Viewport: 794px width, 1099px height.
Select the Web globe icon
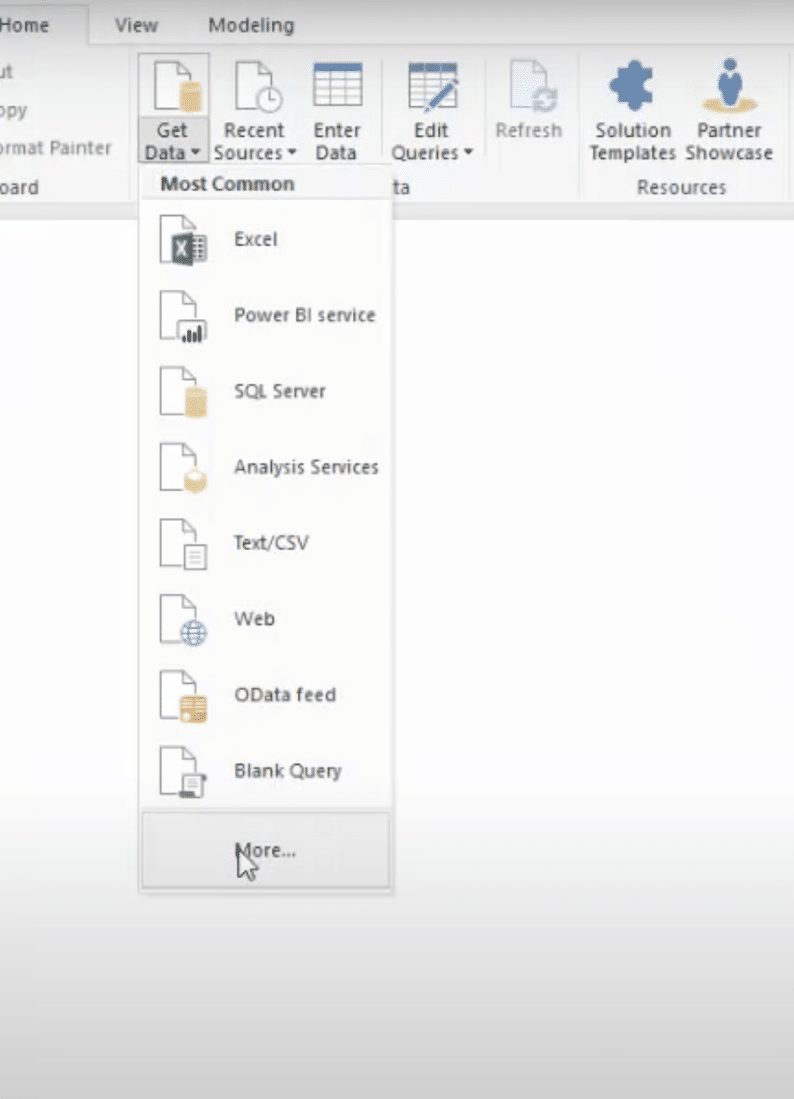pos(182,620)
